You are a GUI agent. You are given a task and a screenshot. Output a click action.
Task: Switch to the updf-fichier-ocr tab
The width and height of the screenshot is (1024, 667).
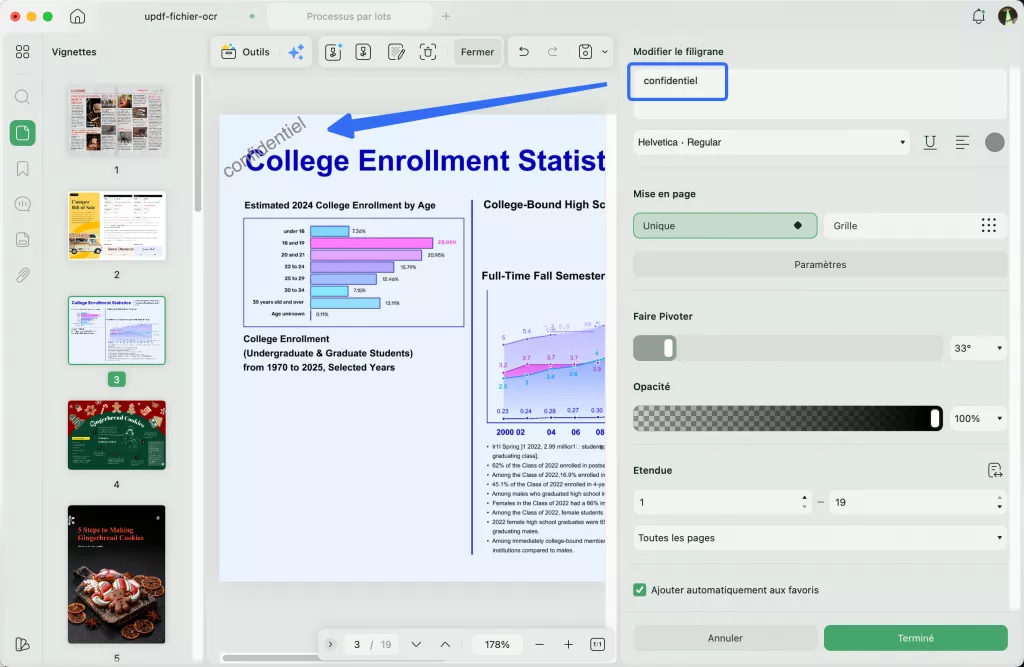coord(181,16)
